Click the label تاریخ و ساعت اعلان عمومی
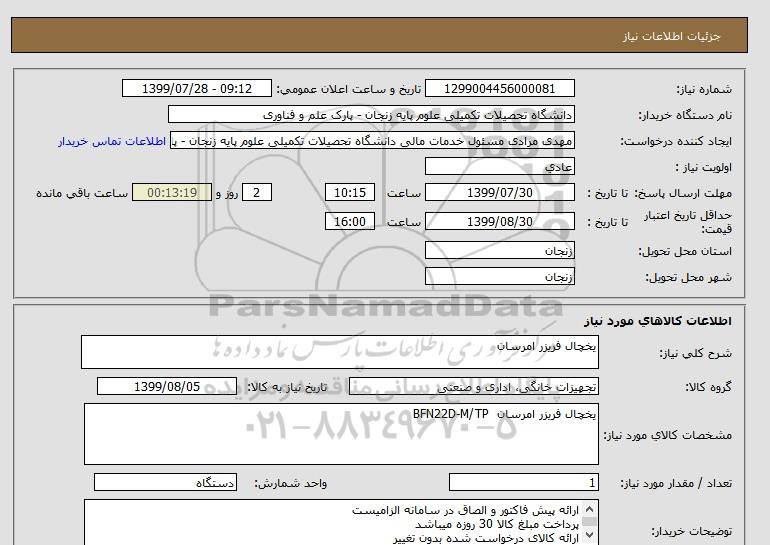Viewport: 770px width, 545px height. pos(349,89)
